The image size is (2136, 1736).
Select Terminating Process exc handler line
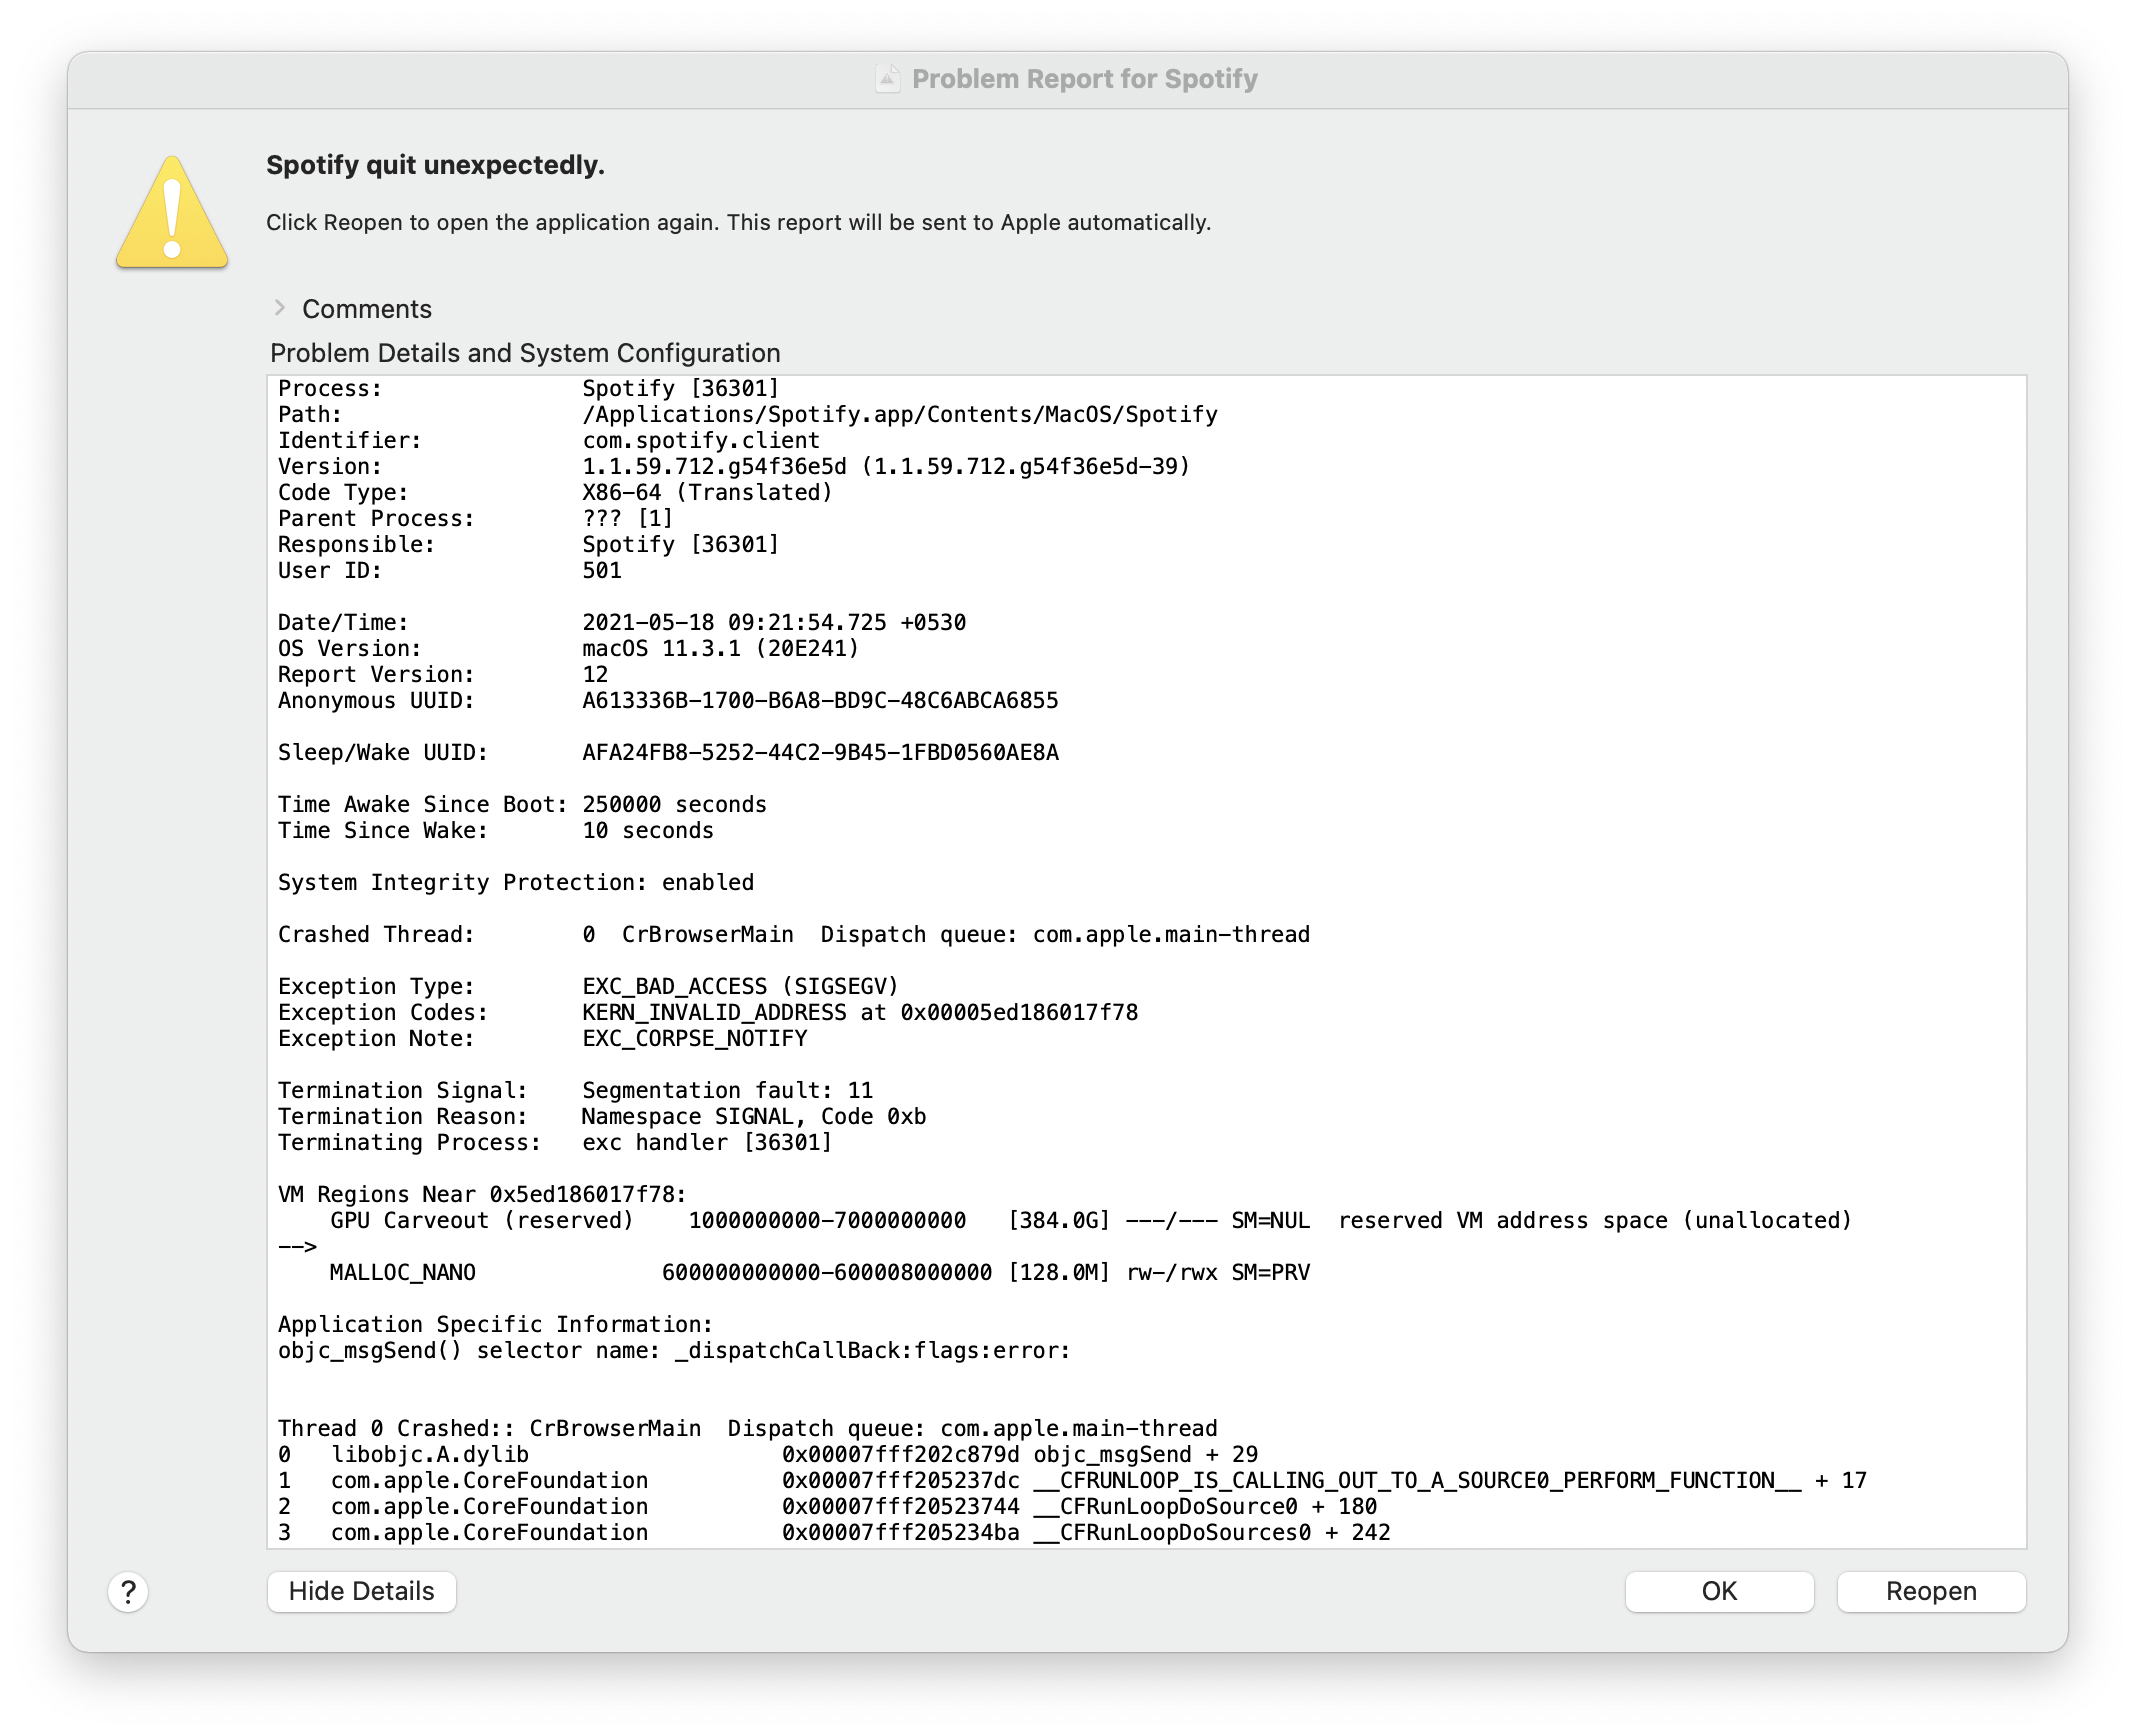coord(555,1142)
